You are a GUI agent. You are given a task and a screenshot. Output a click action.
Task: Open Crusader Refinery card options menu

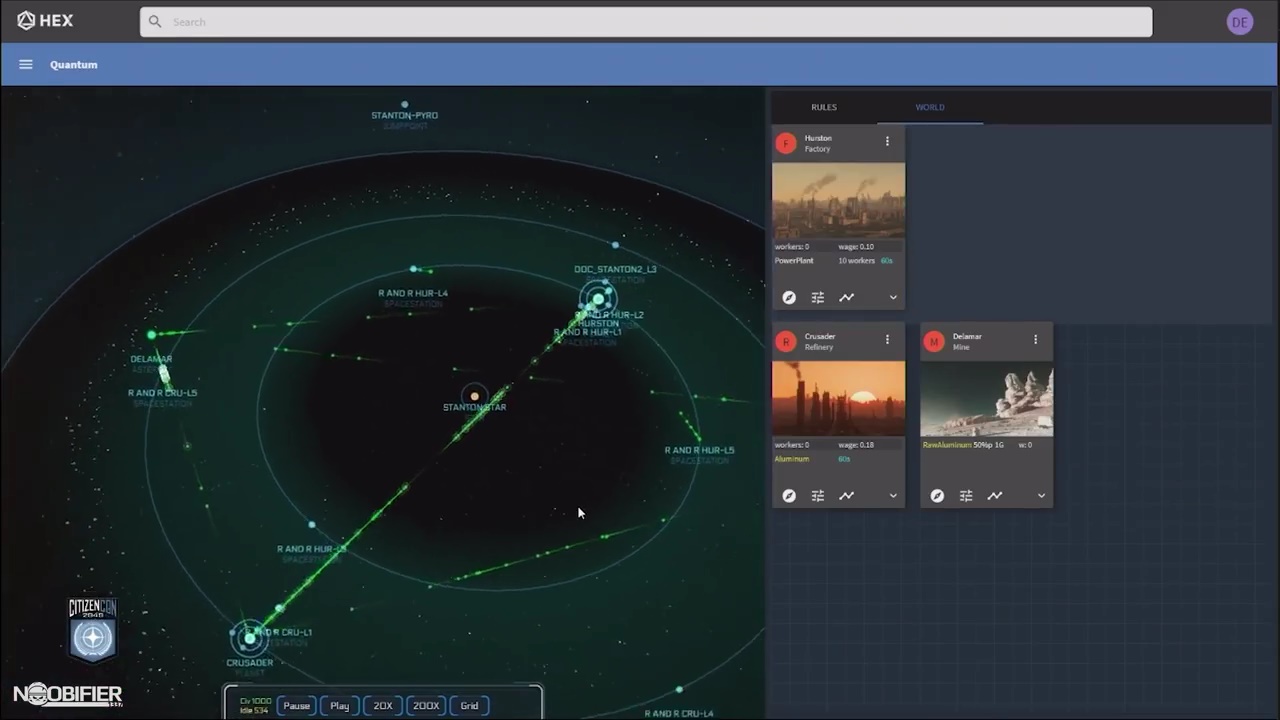click(887, 340)
